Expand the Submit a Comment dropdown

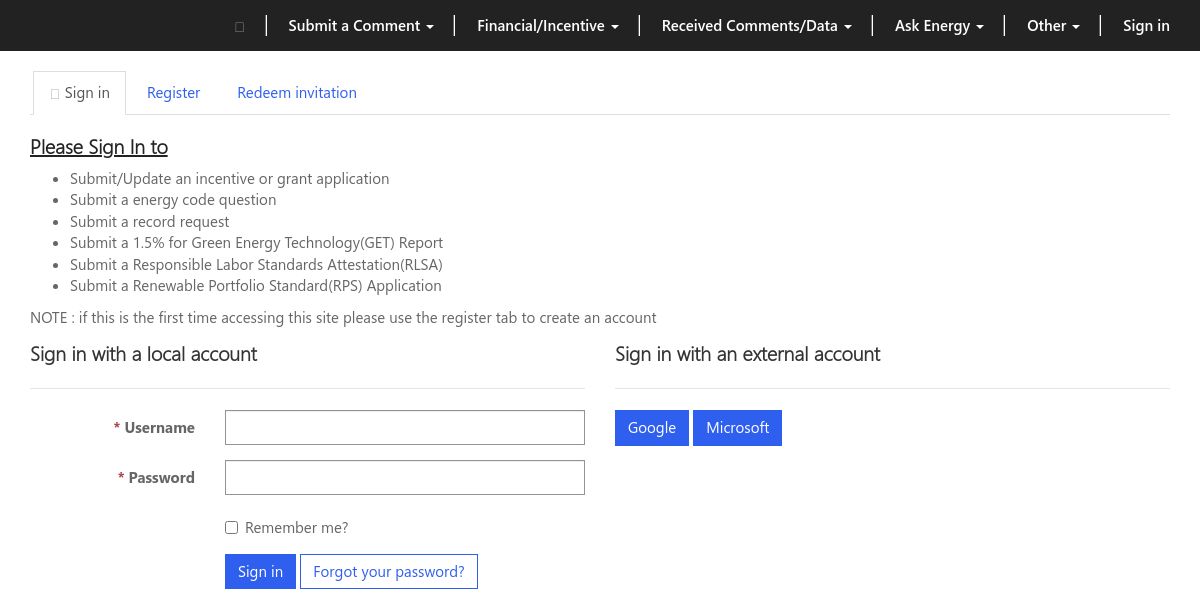[x=361, y=26]
